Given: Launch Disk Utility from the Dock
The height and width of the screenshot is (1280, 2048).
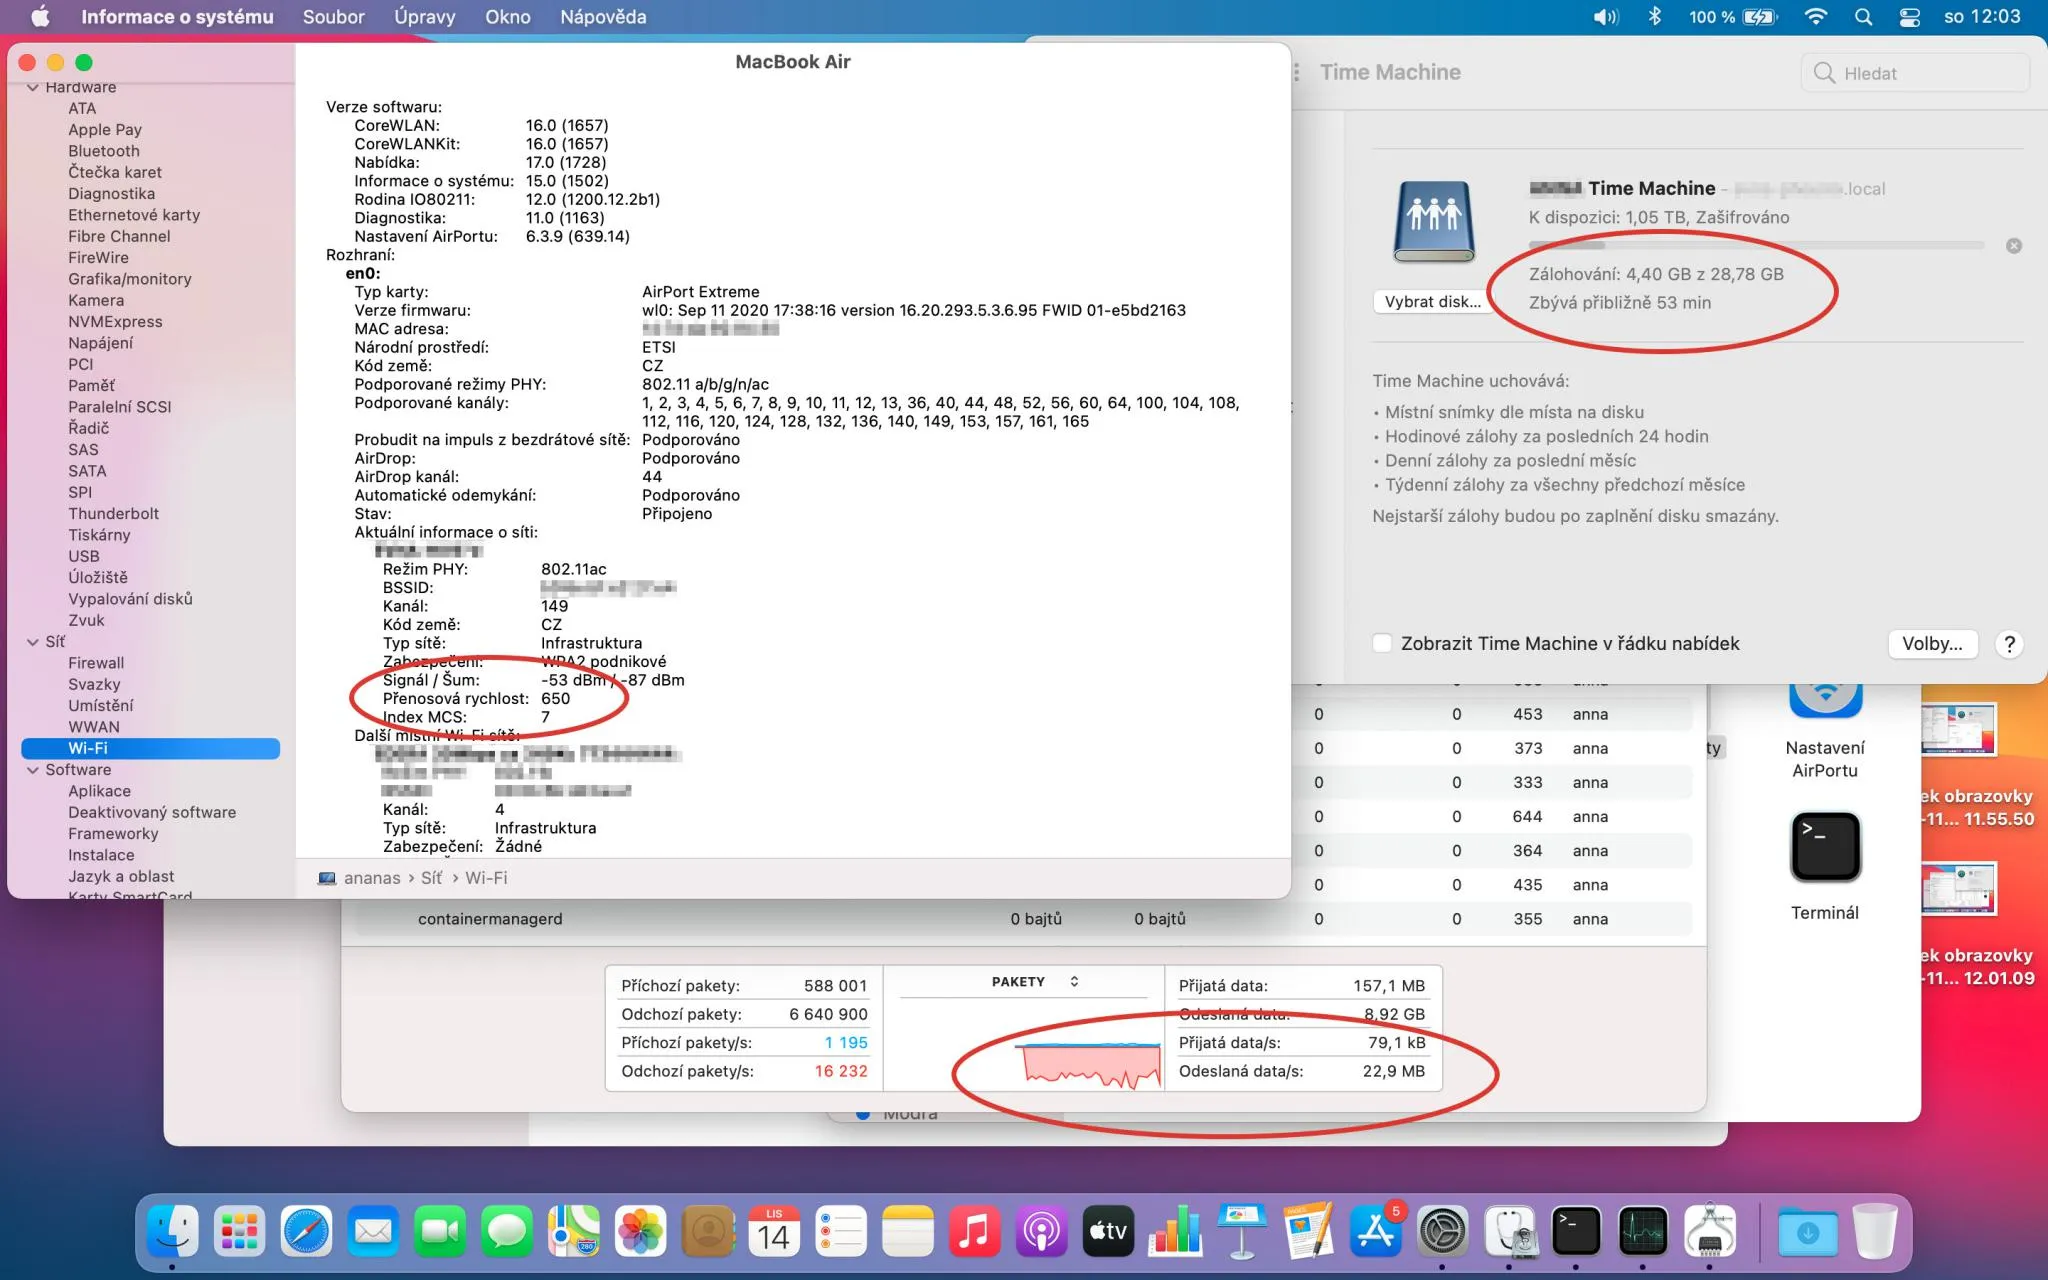Looking at the screenshot, I should click(1510, 1230).
